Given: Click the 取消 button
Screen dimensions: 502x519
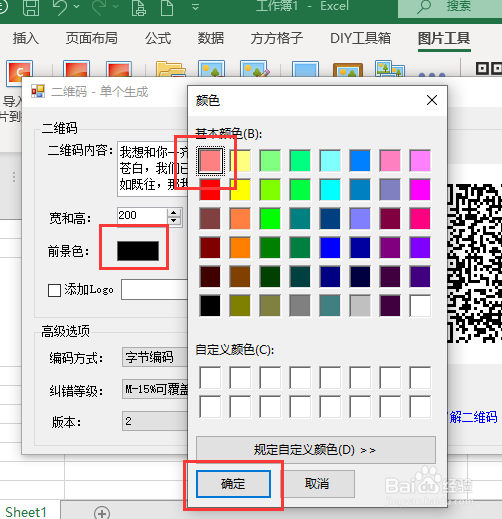Looking at the screenshot, I should (x=317, y=484).
